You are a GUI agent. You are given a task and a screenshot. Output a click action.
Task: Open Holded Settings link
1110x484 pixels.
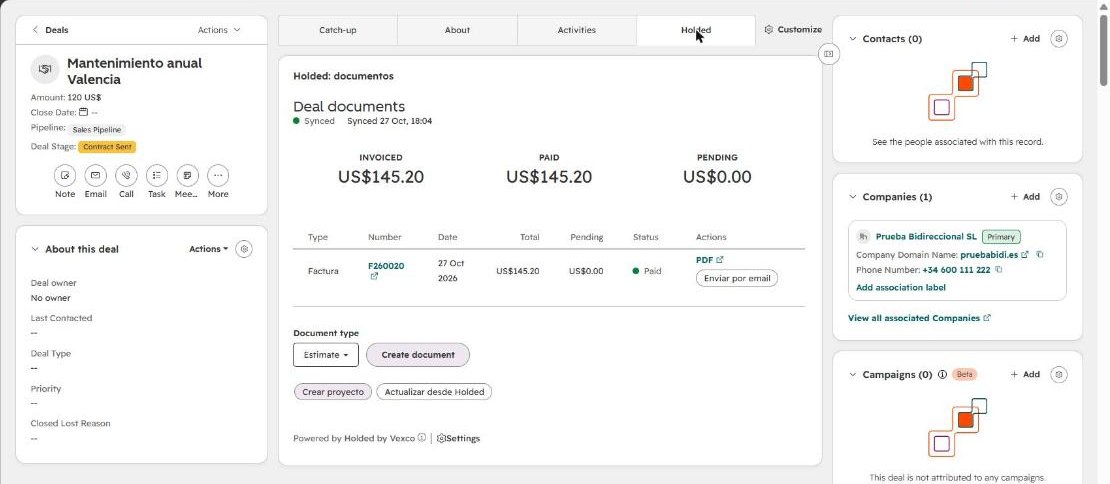coord(458,438)
